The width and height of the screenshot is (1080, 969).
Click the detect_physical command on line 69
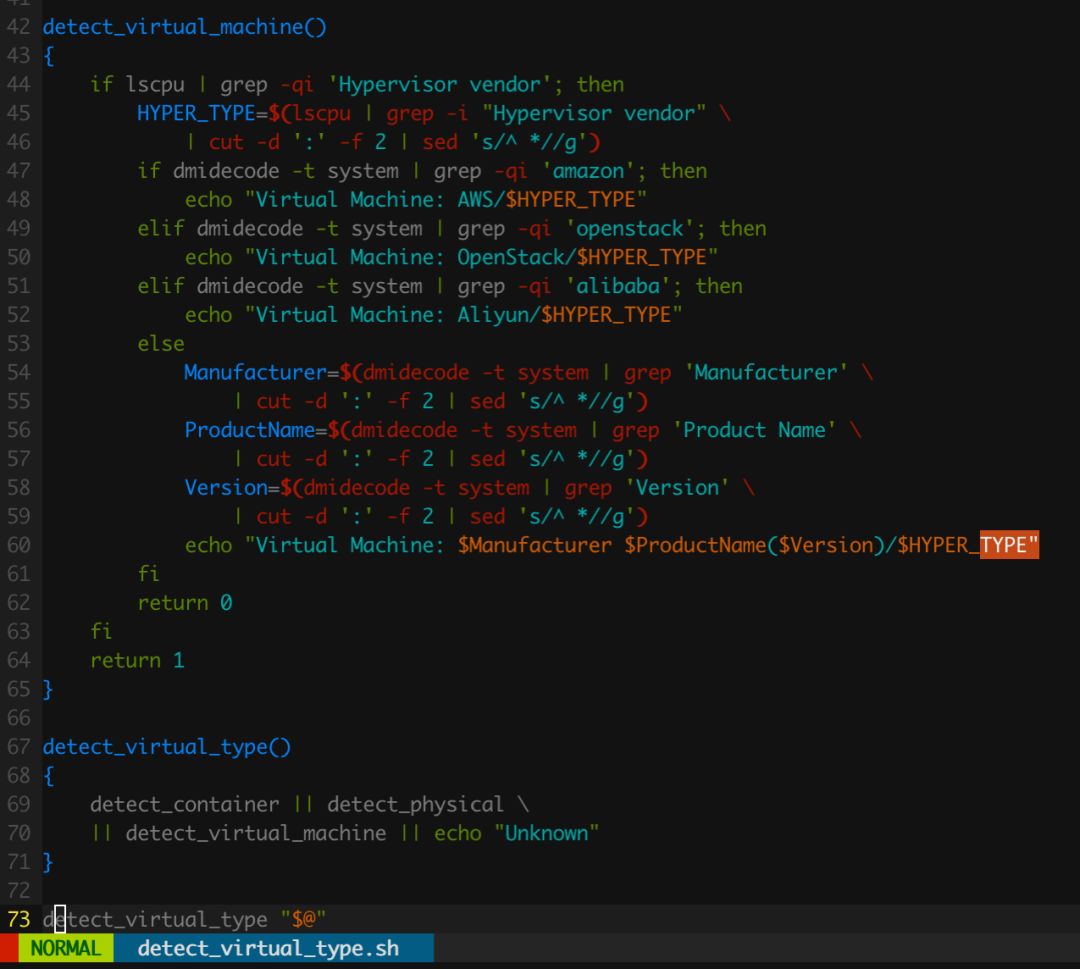point(415,805)
